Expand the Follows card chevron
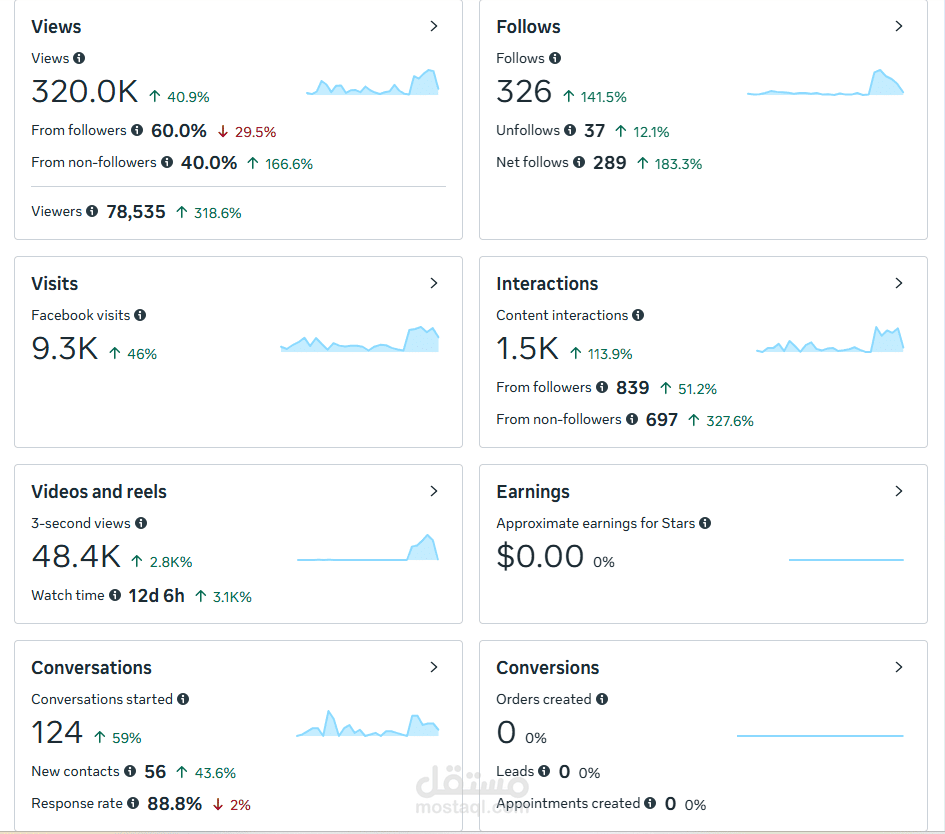 coord(899,26)
